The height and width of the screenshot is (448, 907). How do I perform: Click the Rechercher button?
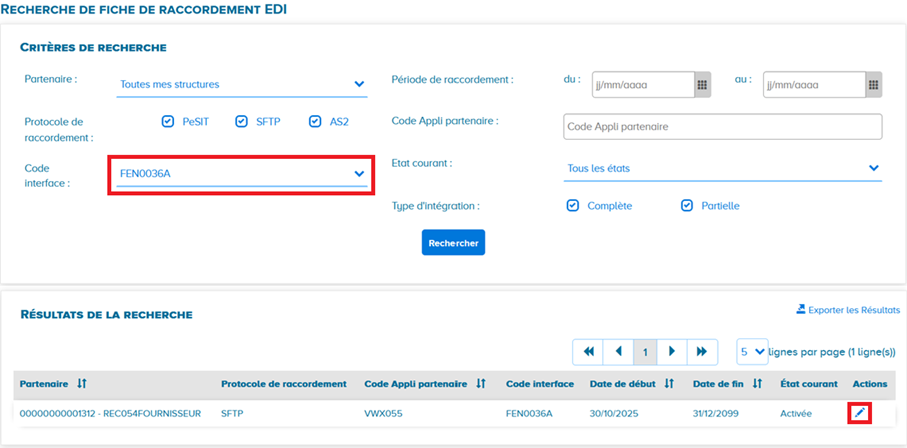[453, 243]
